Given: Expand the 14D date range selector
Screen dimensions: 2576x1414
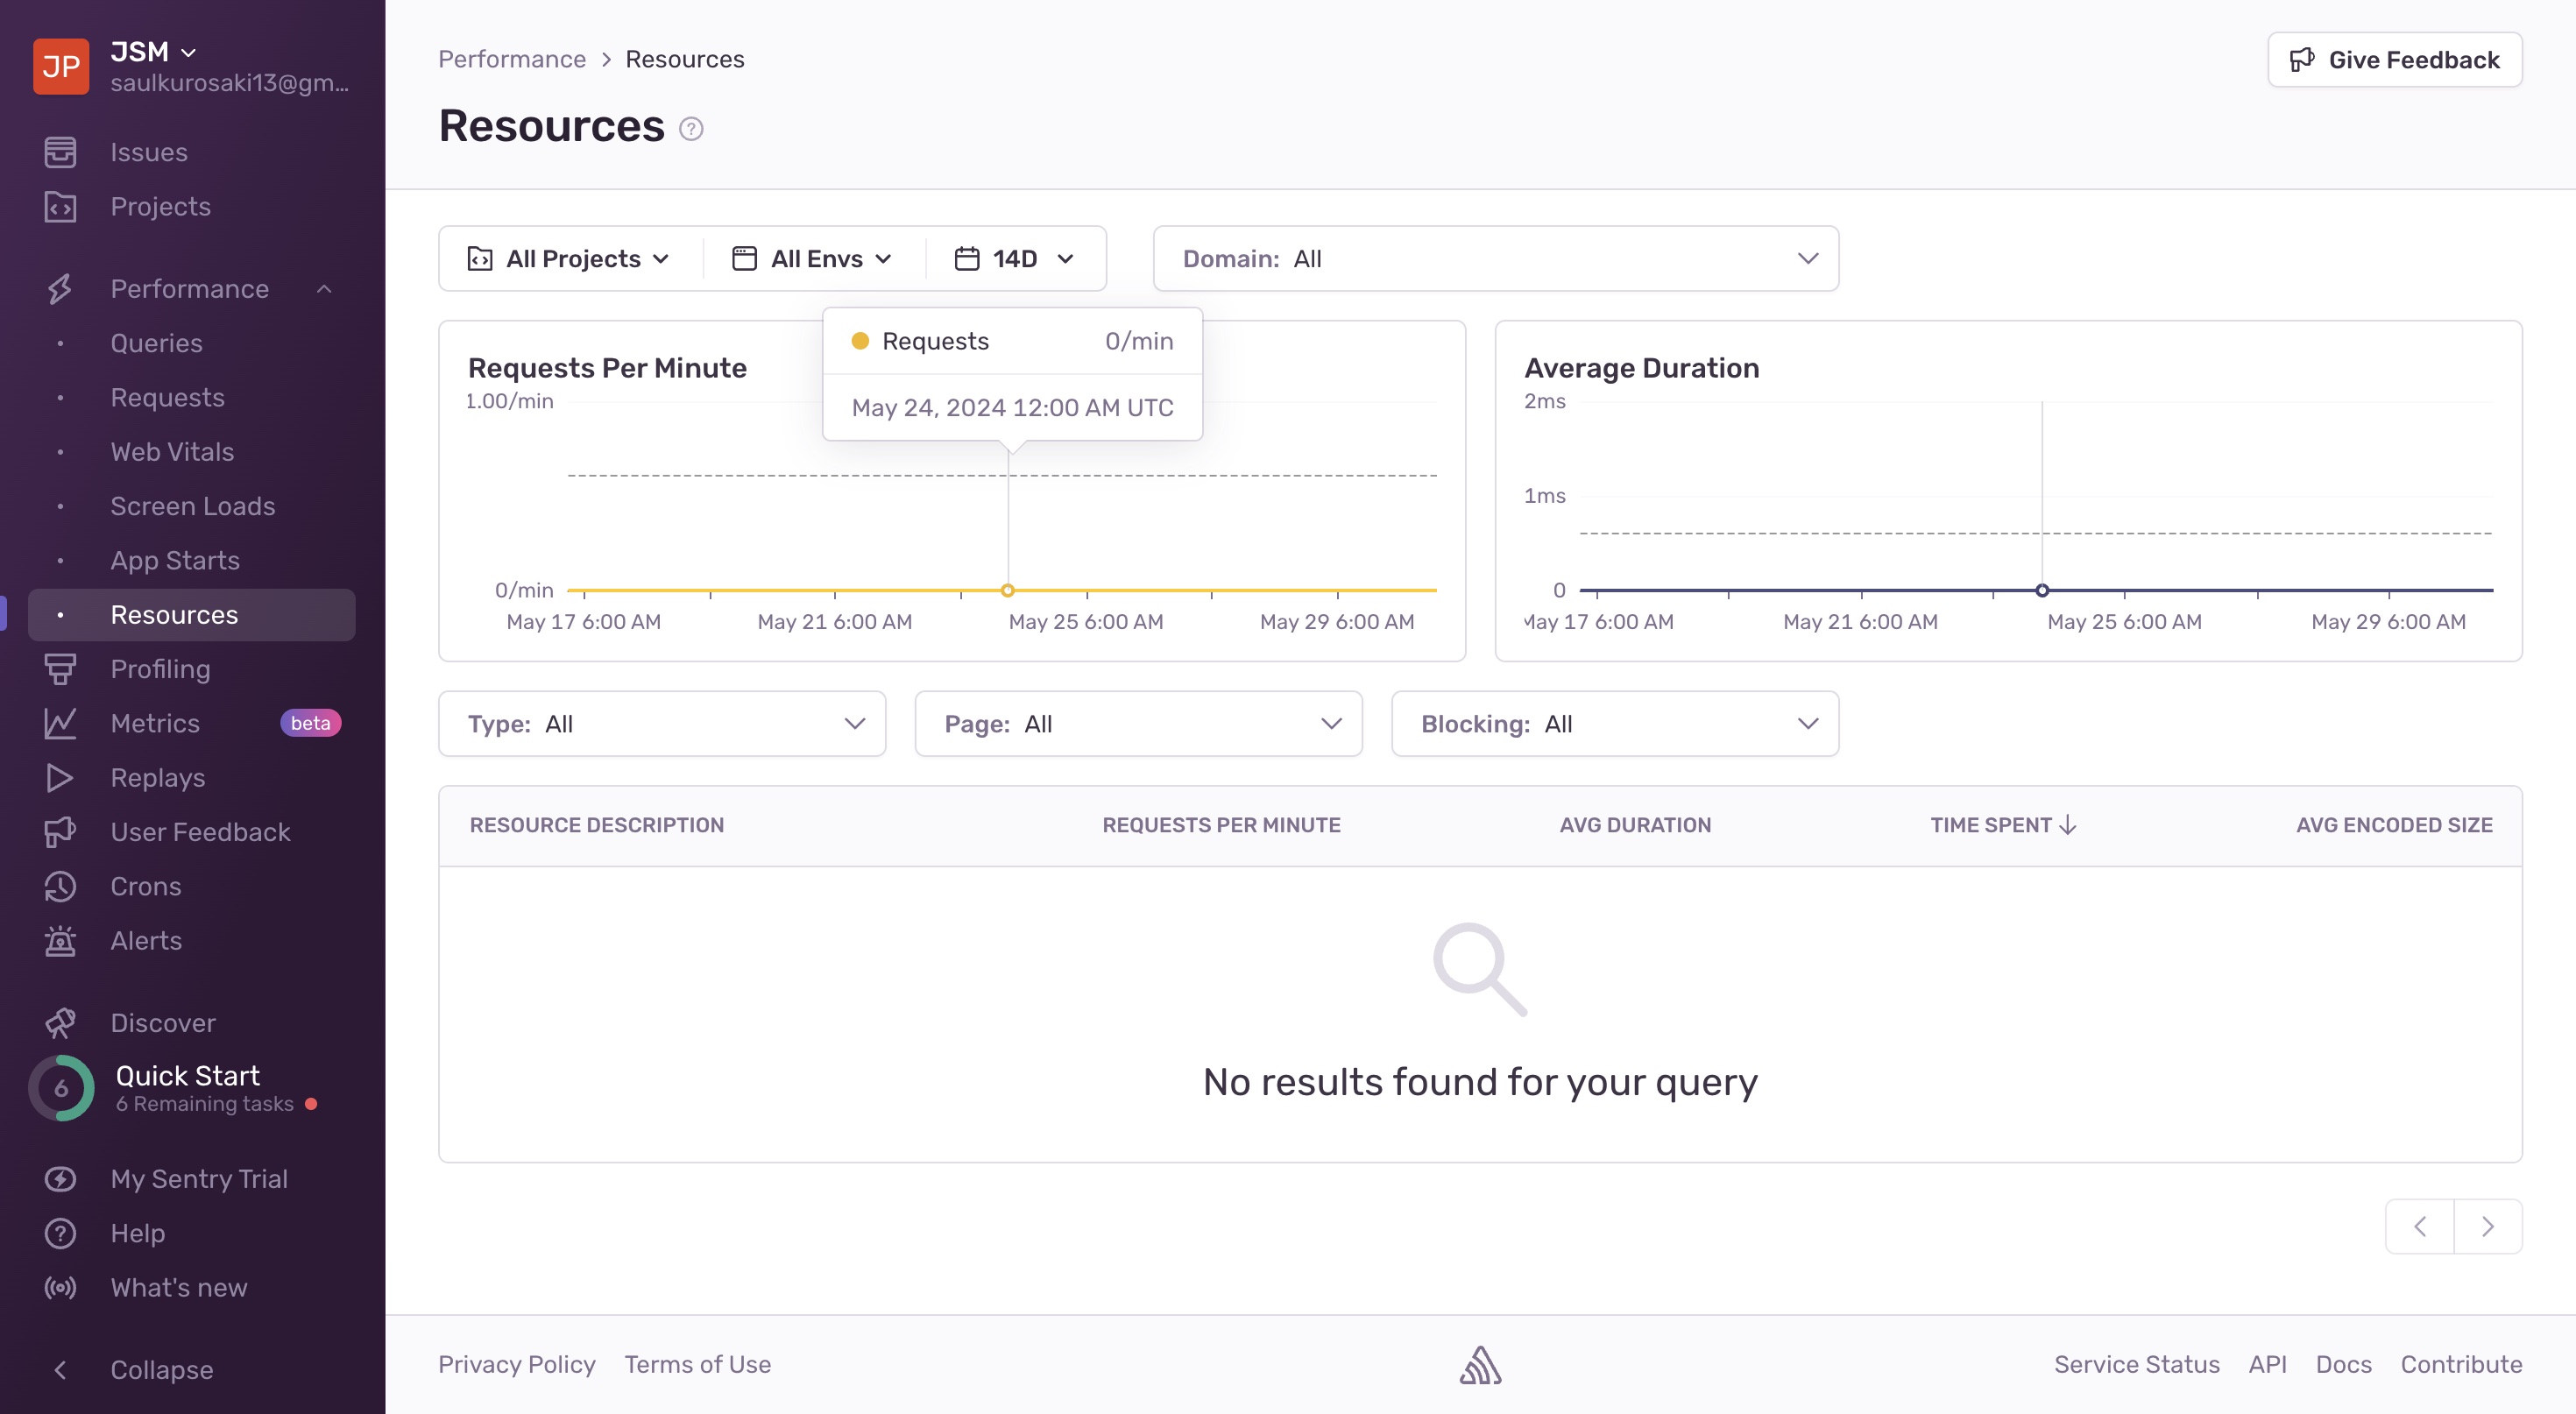Looking at the screenshot, I should click(x=1014, y=259).
